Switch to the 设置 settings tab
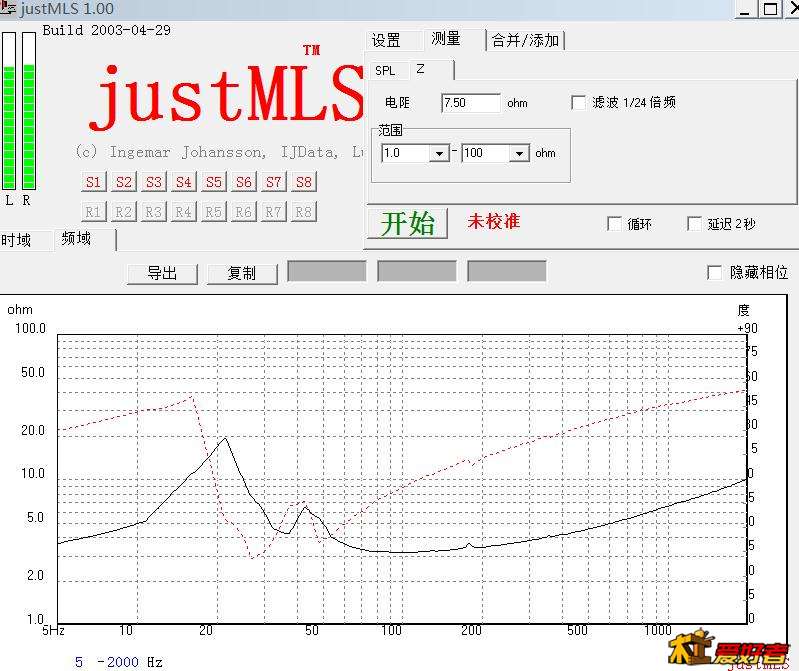Image resolution: width=799 pixels, height=671 pixels. coord(386,40)
